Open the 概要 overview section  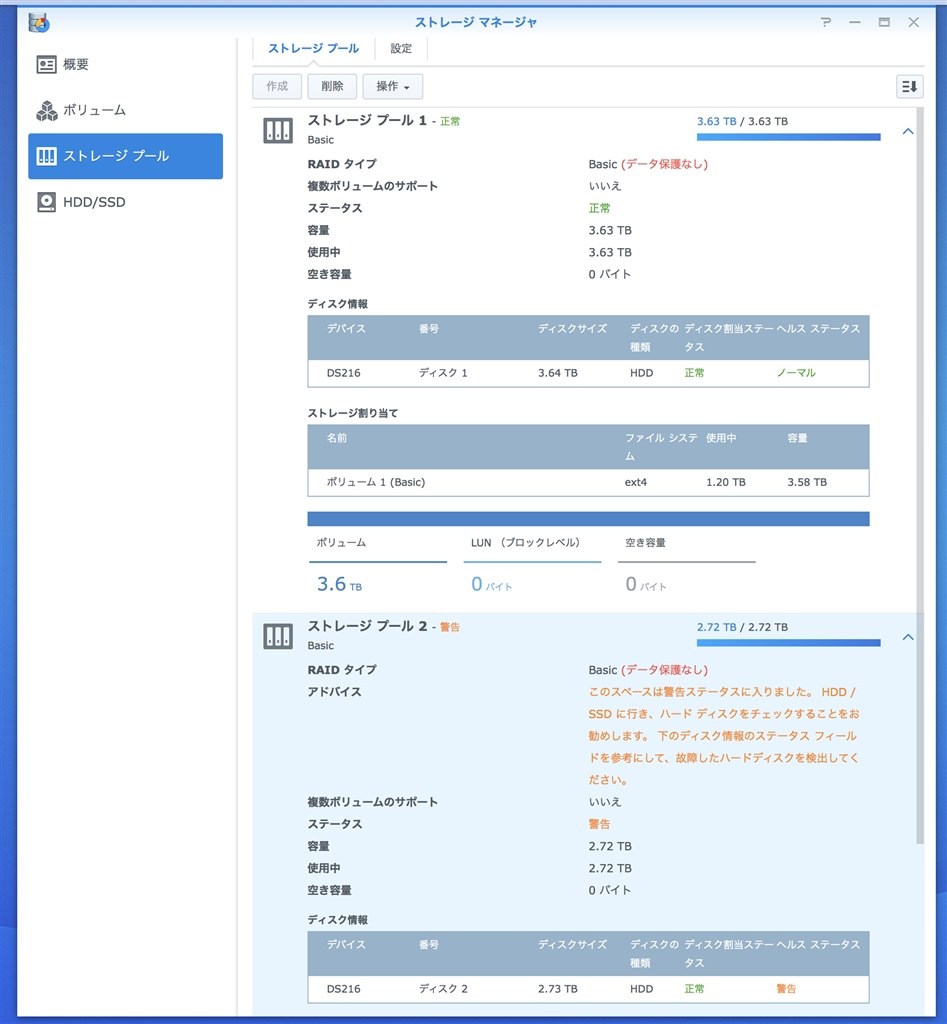[x=125, y=65]
